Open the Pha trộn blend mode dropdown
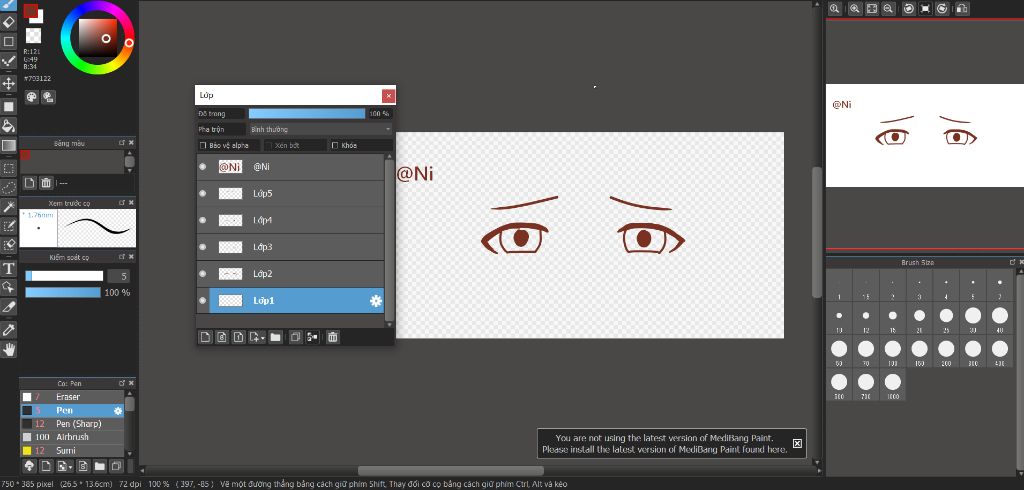 (x=318, y=129)
